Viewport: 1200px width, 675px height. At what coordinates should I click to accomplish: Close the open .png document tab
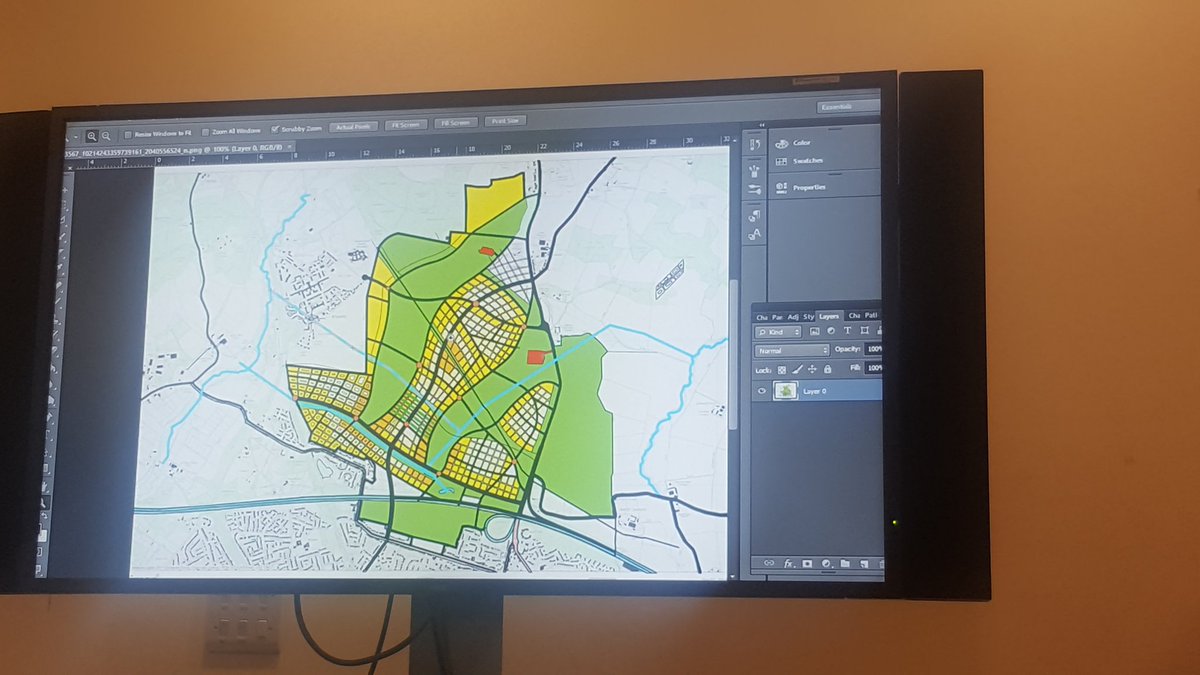[x=289, y=146]
